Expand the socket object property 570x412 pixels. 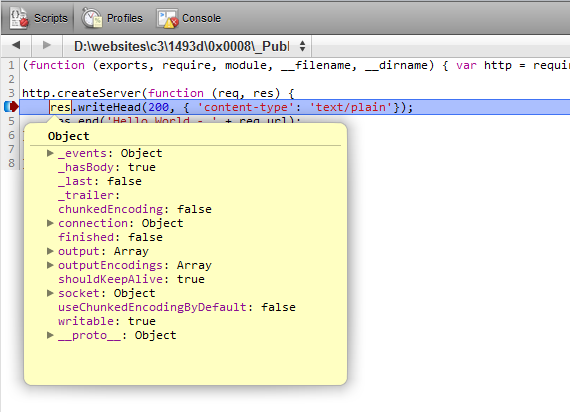click(51, 293)
